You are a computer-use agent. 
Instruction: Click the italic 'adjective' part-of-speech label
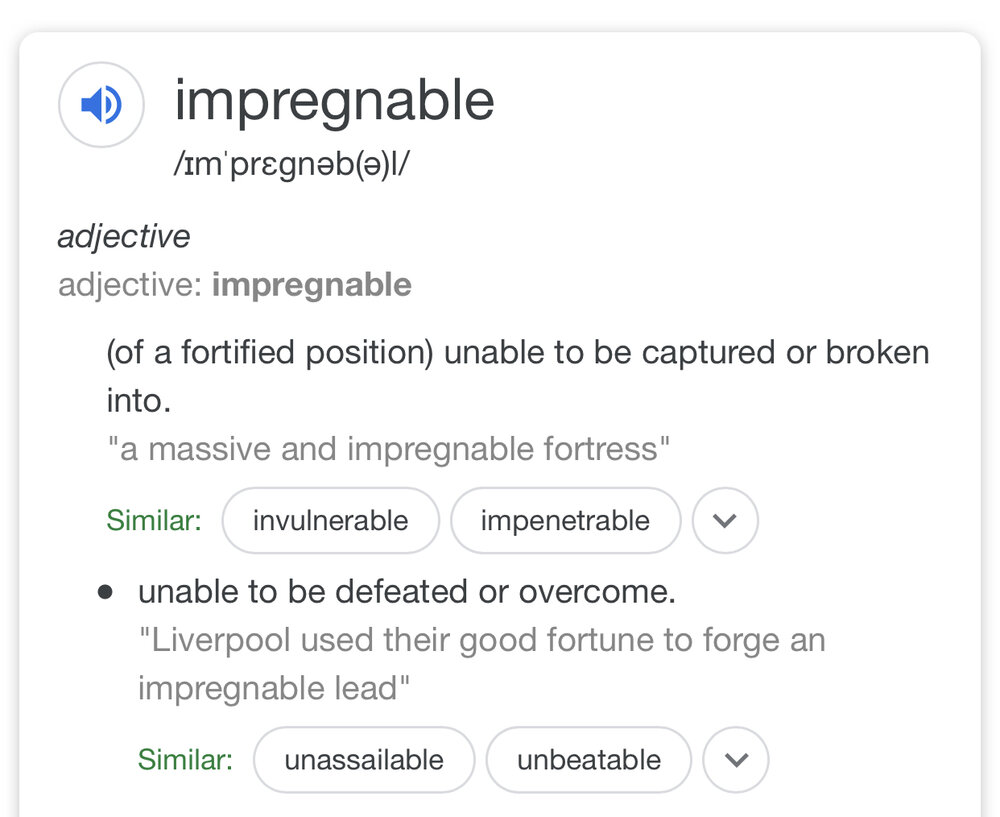[124, 237]
